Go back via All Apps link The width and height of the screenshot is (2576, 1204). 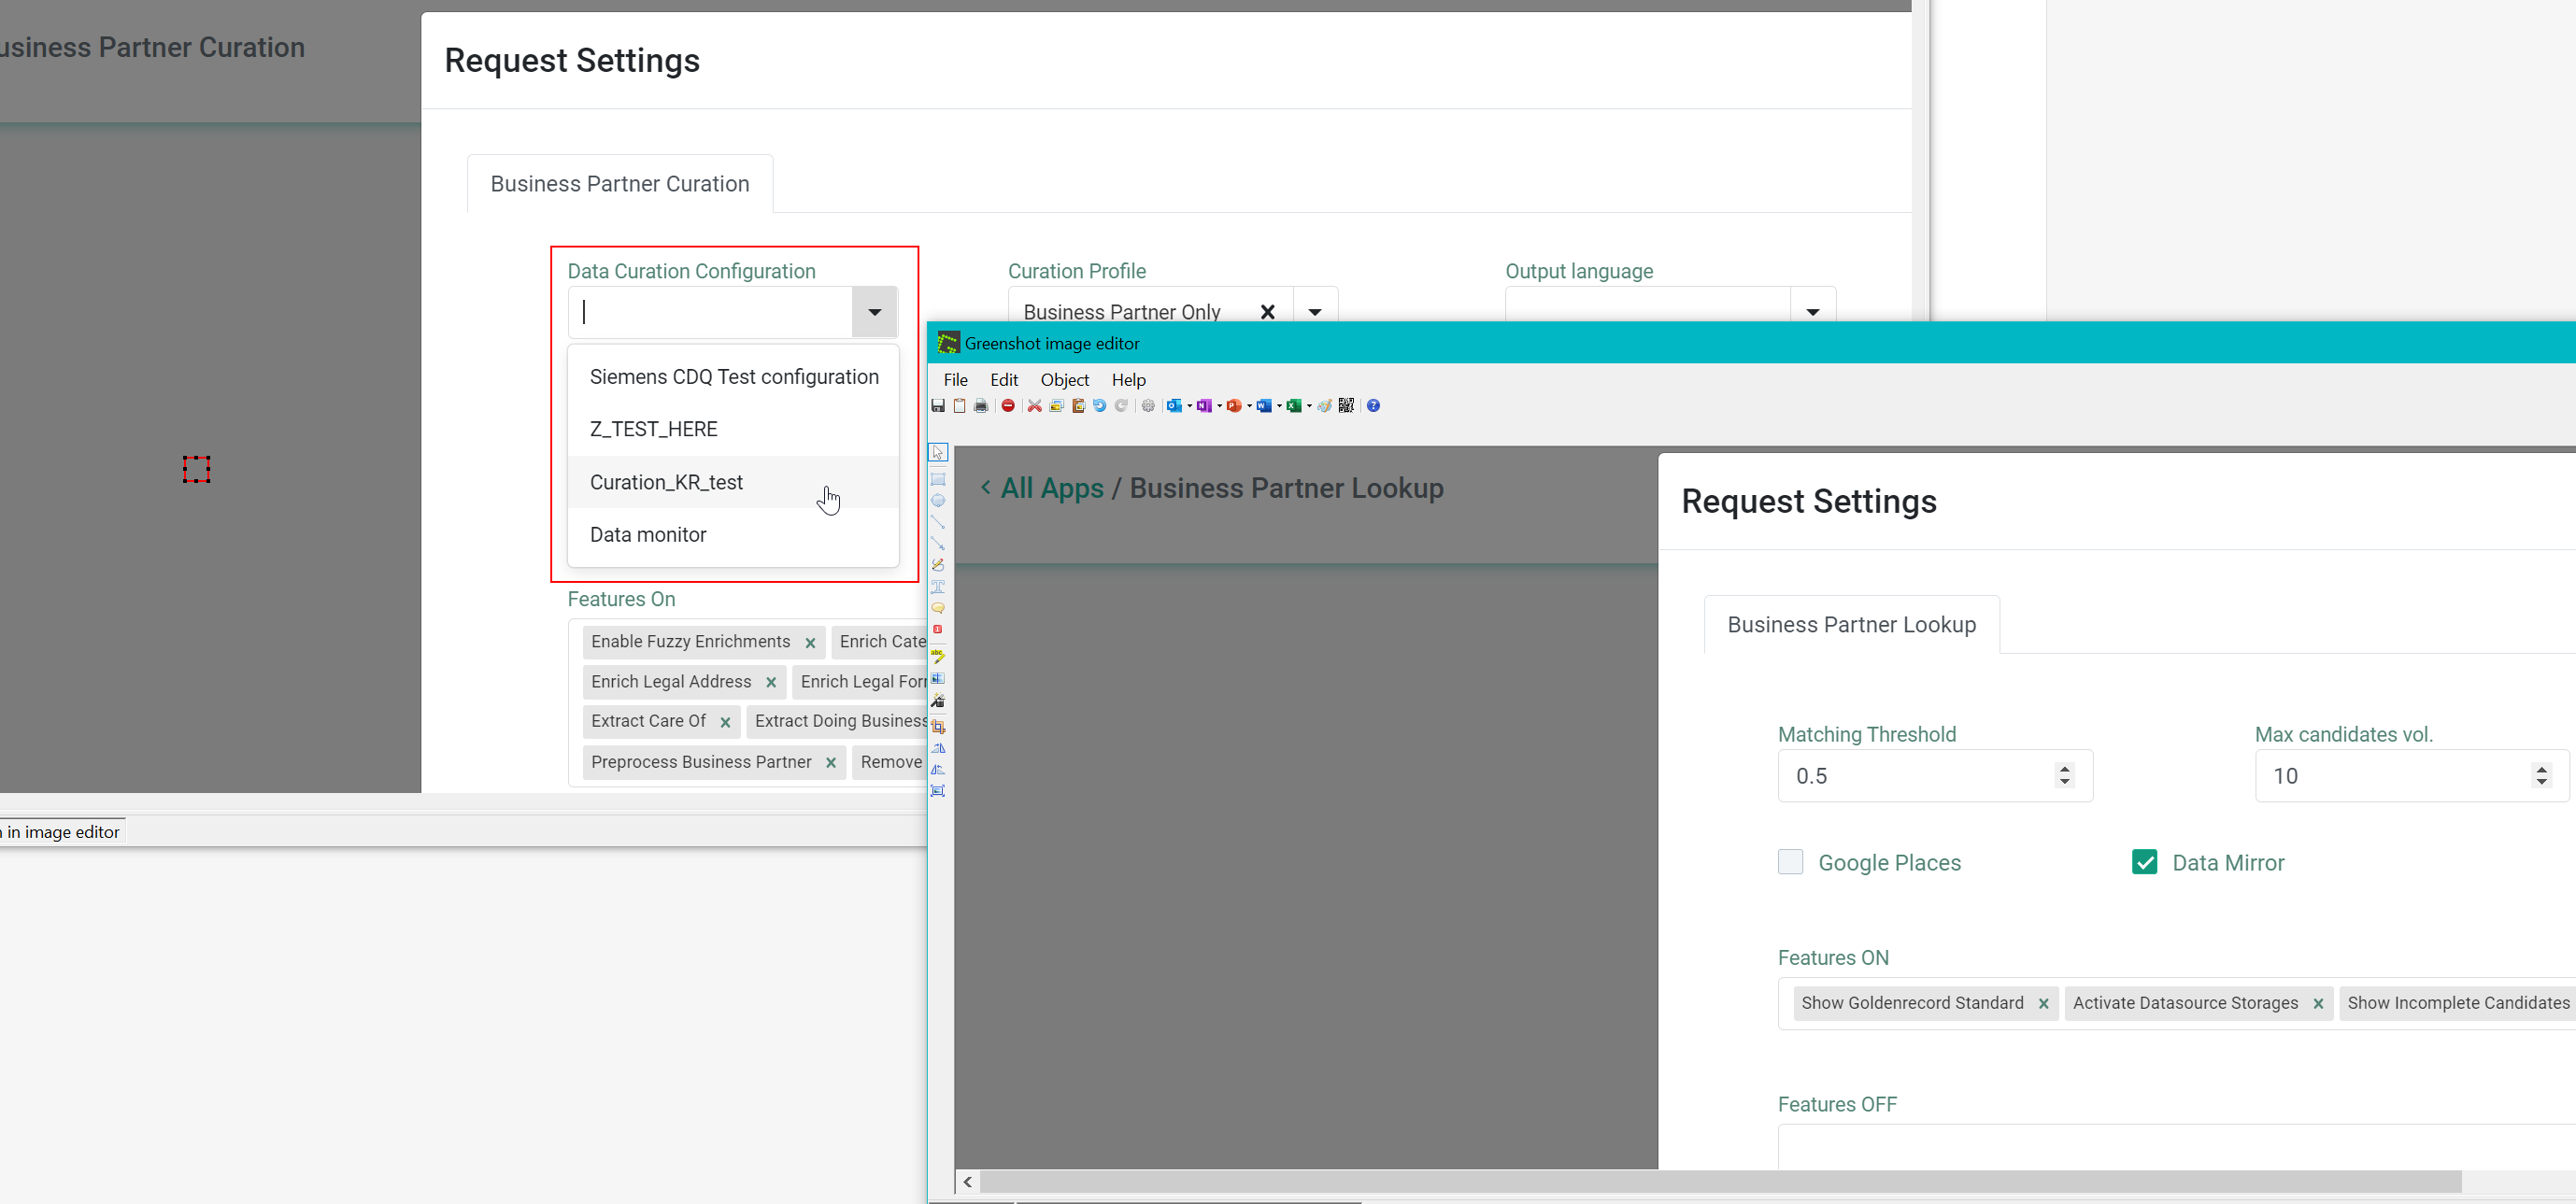click(x=1051, y=488)
